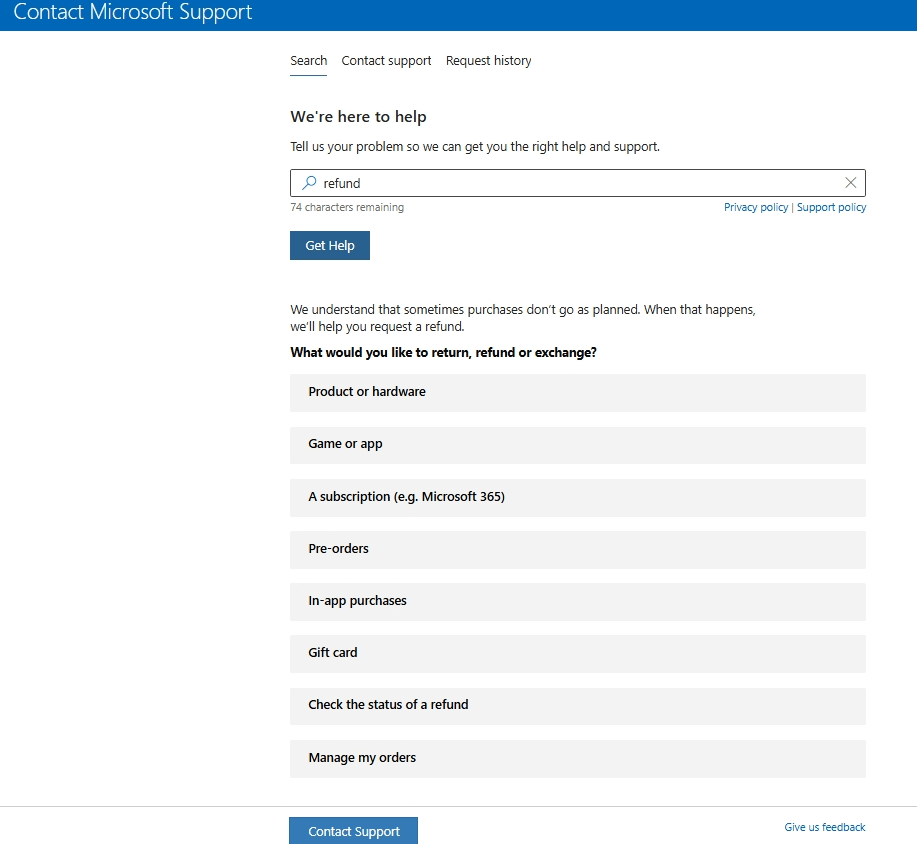
Task: Open the Privacy policy link
Action: coord(756,207)
